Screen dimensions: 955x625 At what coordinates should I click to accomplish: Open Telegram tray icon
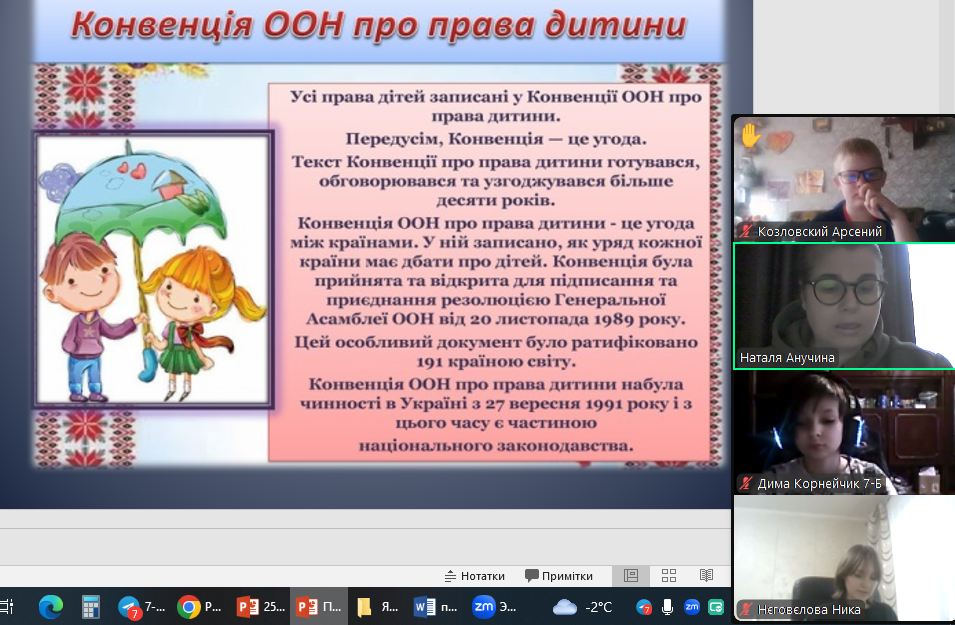click(x=644, y=607)
